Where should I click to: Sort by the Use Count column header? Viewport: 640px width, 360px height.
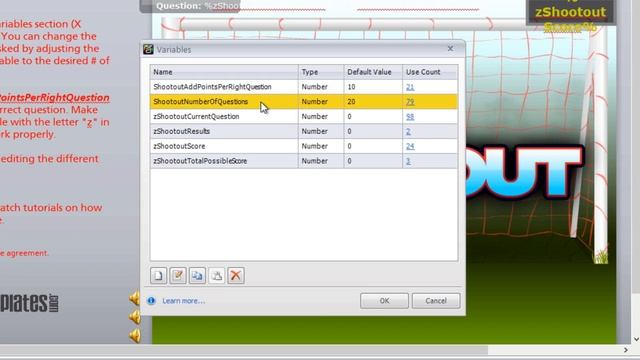[x=430, y=72]
